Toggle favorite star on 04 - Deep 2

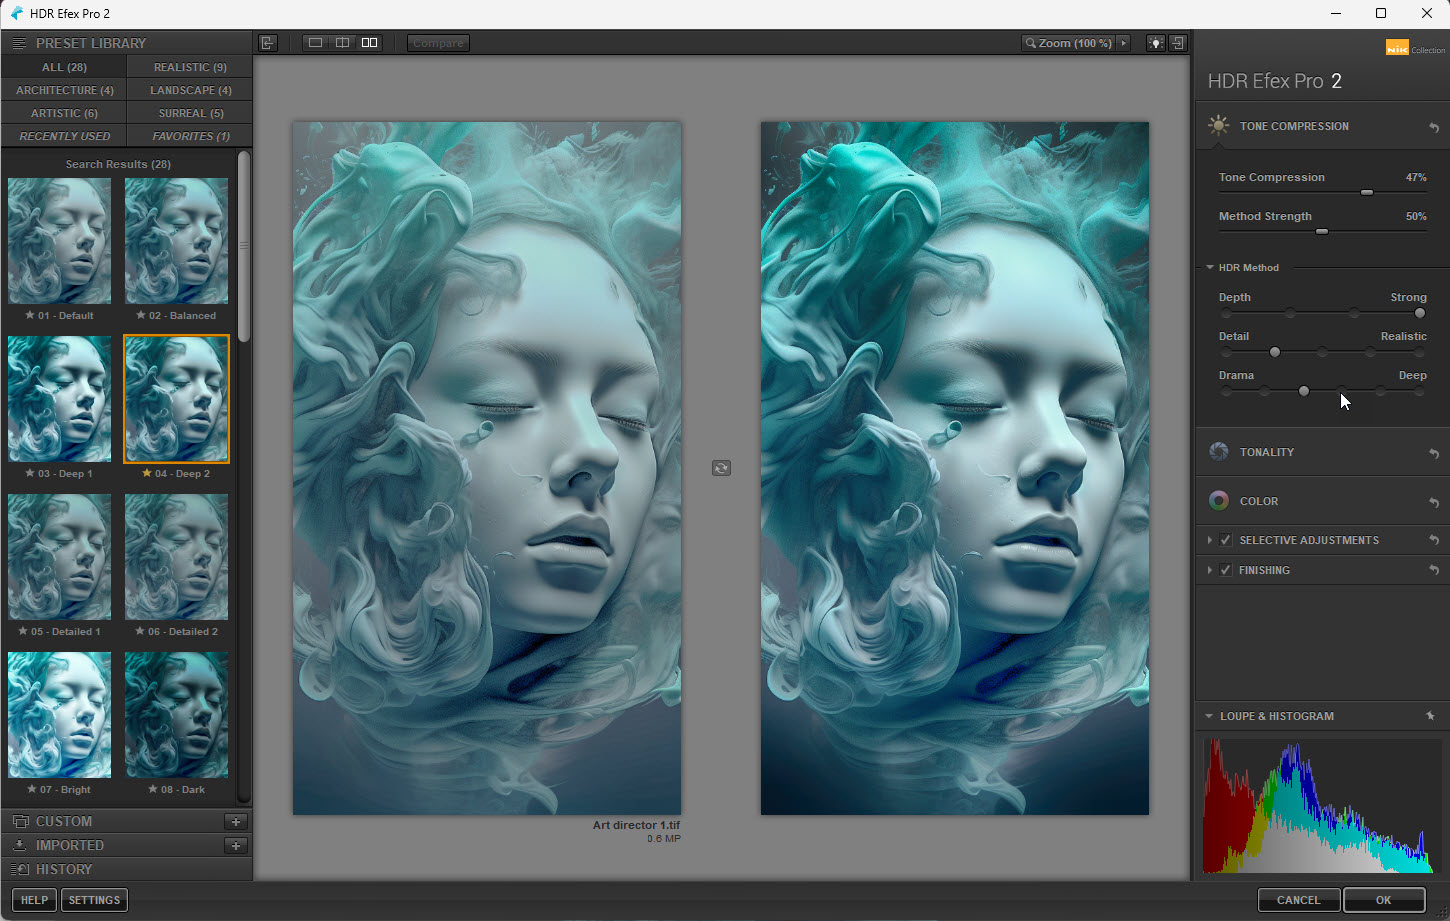[x=147, y=474]
